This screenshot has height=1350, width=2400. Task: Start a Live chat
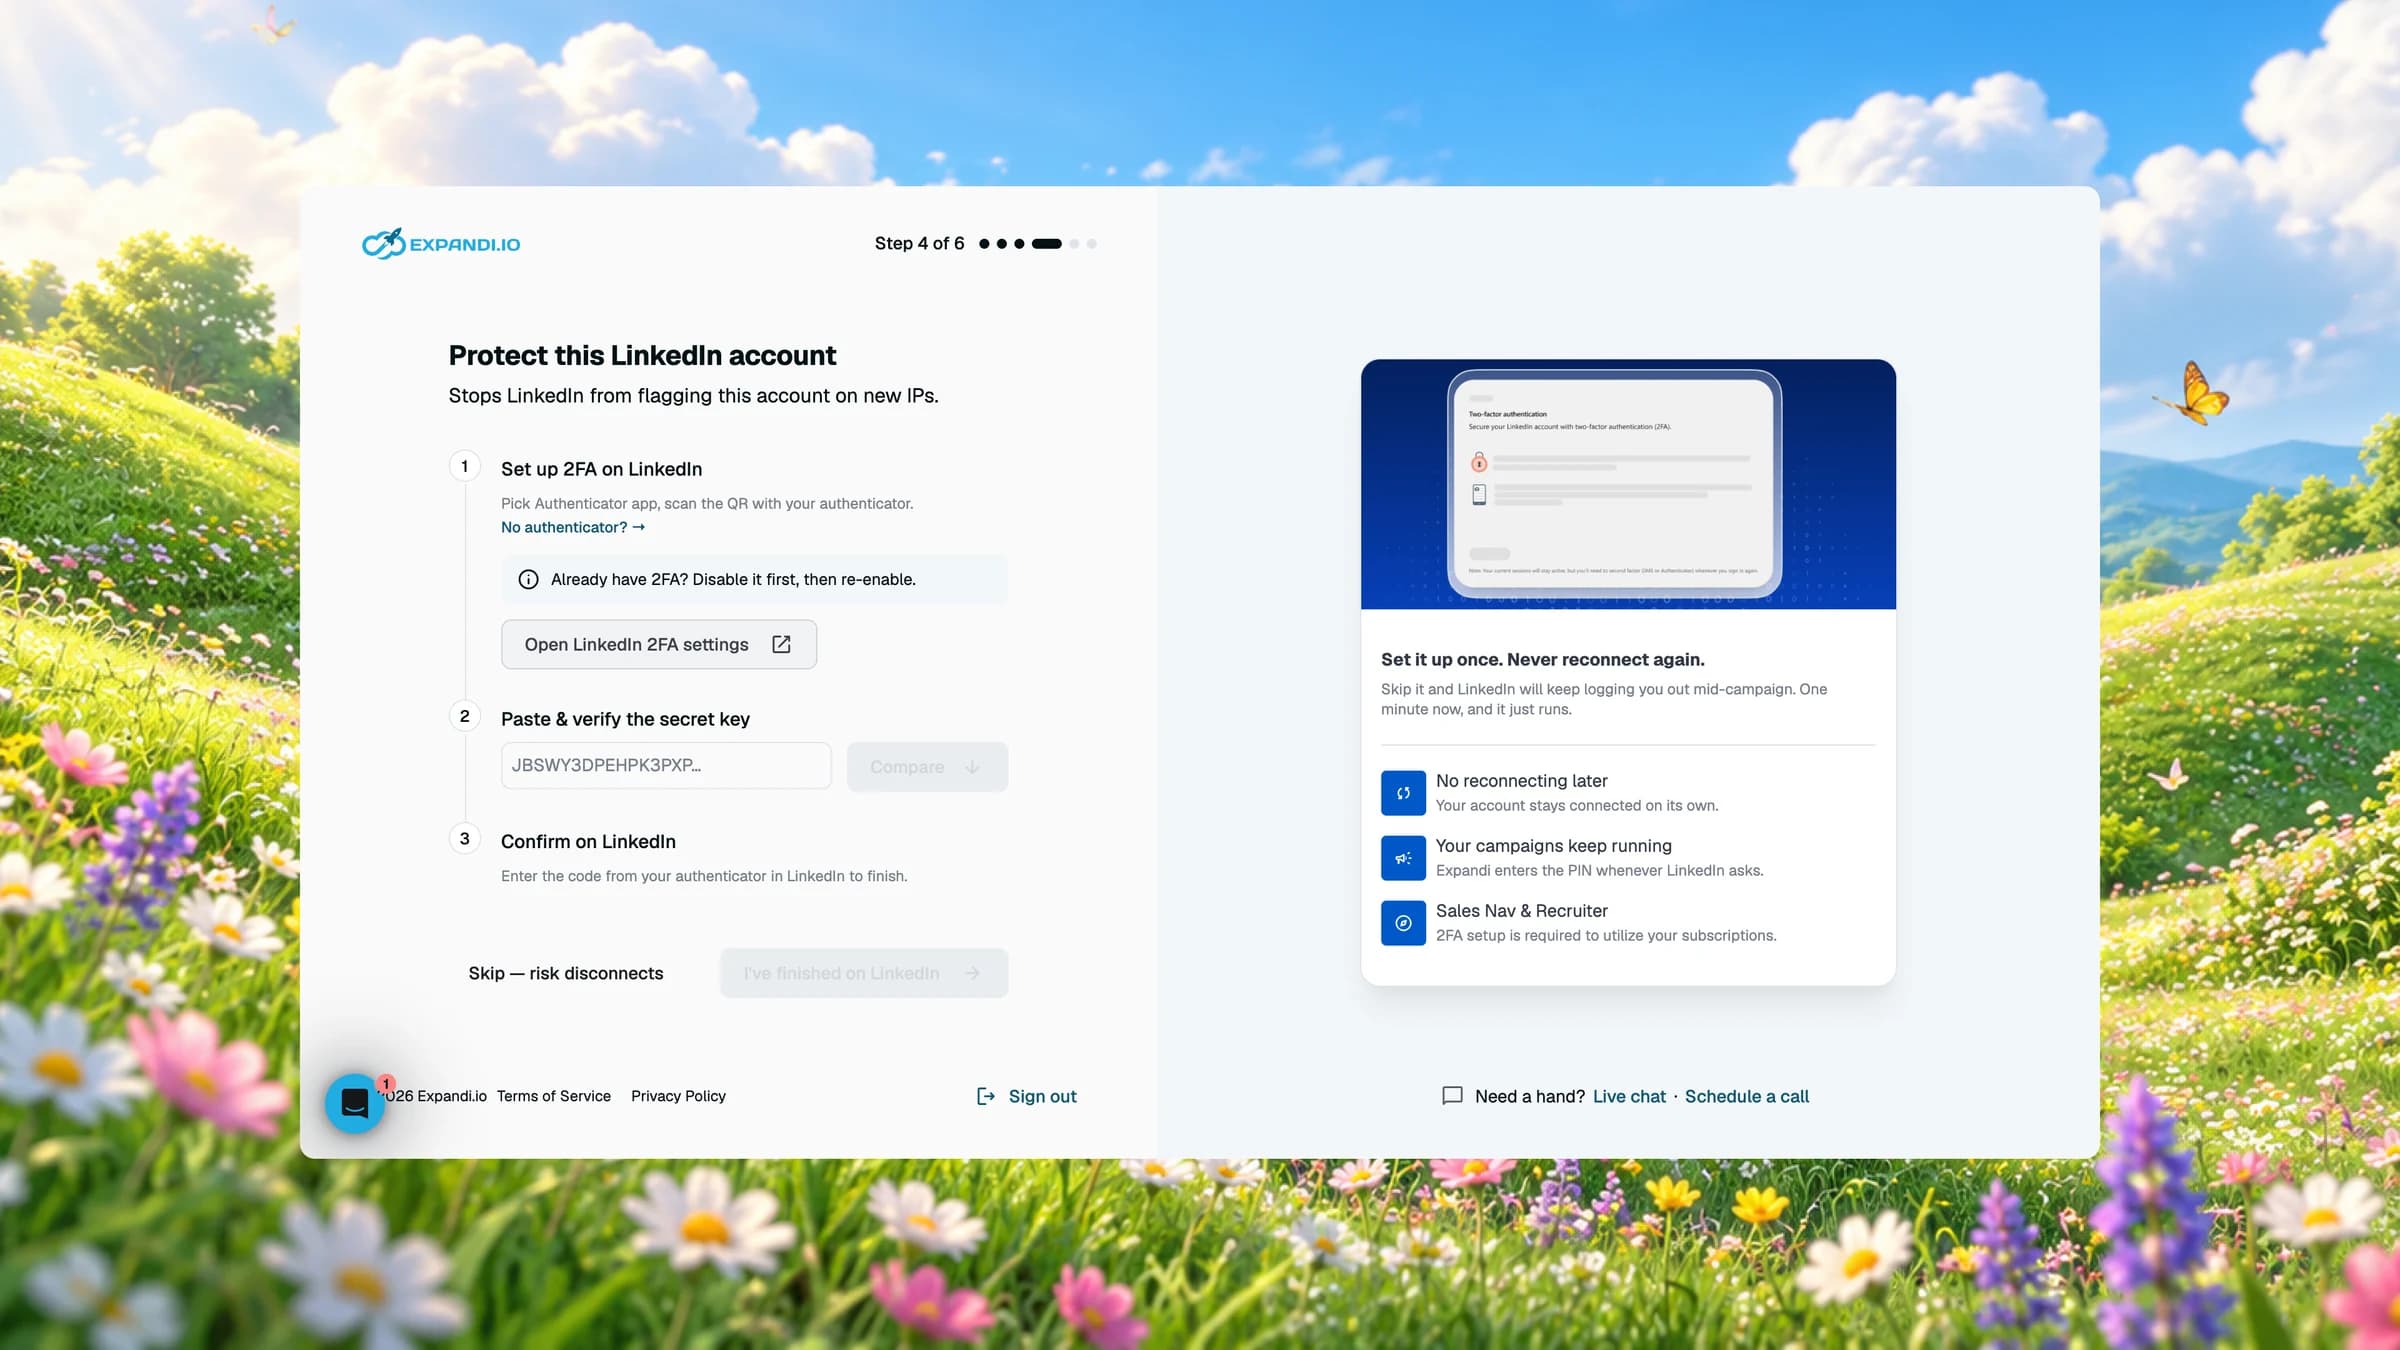point(1629,1096)
